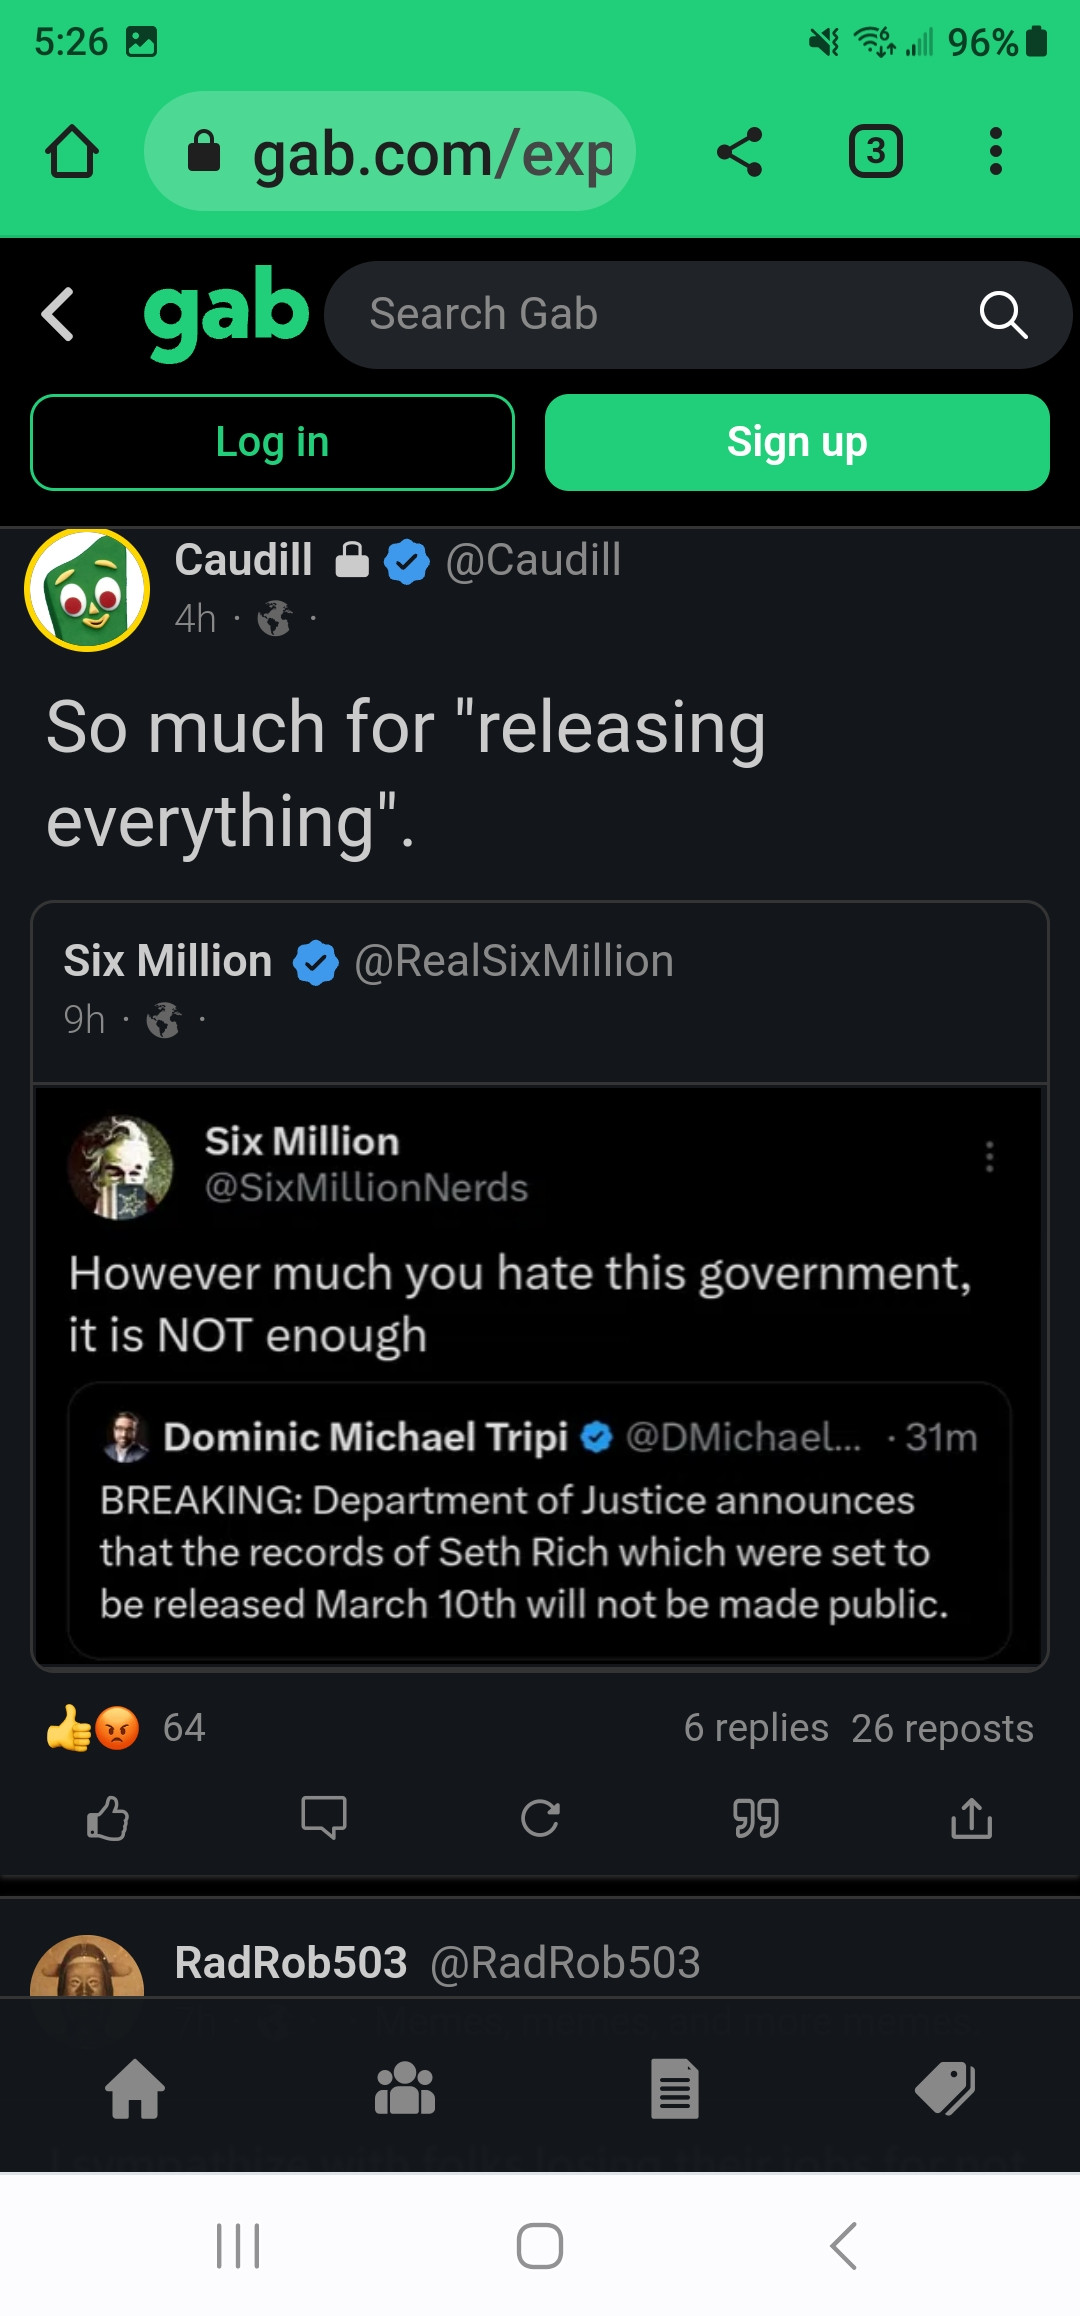This screenshot has height=2316, width=1080.
Task: Tap the browser share icon
Action: click(740, 152)
